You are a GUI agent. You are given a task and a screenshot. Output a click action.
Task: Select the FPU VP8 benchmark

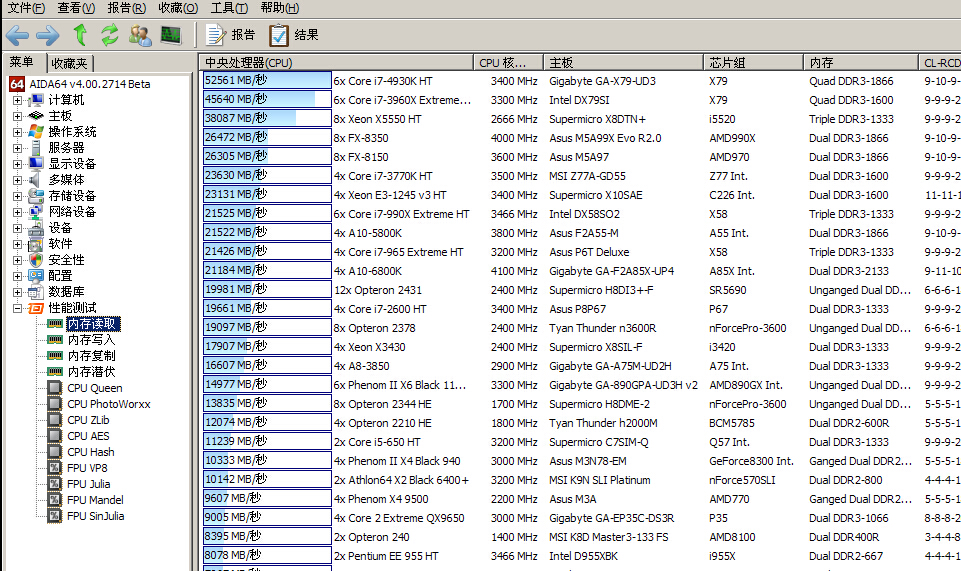click(x=87, y=467)
